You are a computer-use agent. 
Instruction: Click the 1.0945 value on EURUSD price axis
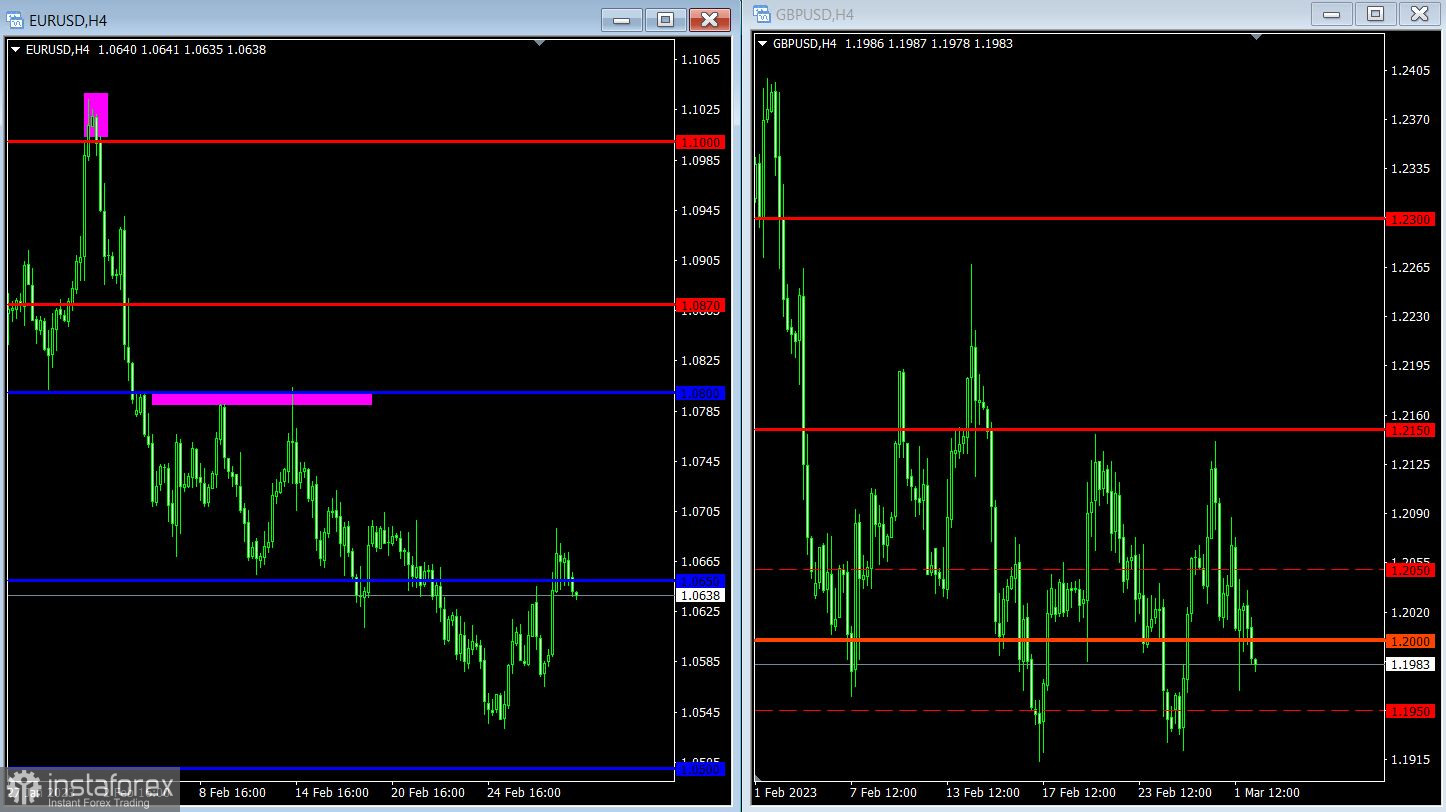point(700,211)
